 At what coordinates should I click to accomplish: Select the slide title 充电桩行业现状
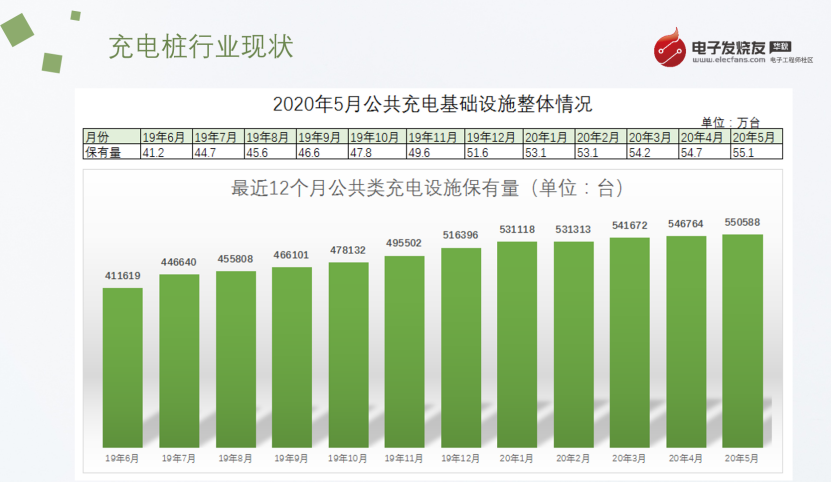click(x=200, y=47)
